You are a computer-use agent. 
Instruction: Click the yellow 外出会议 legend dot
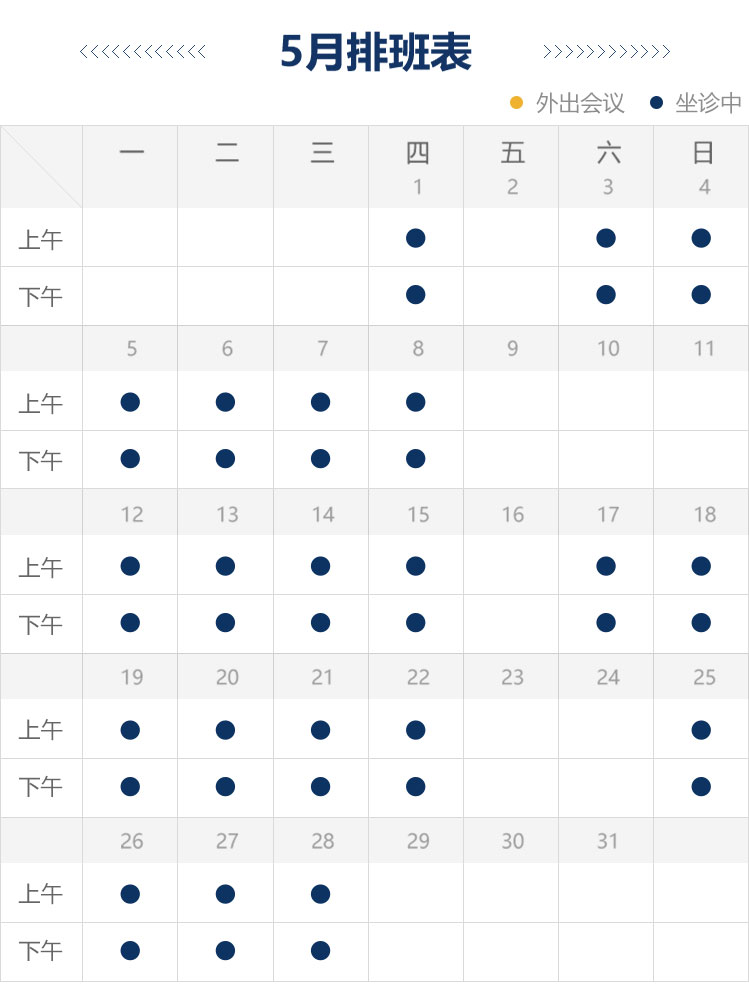click(517, 103)
